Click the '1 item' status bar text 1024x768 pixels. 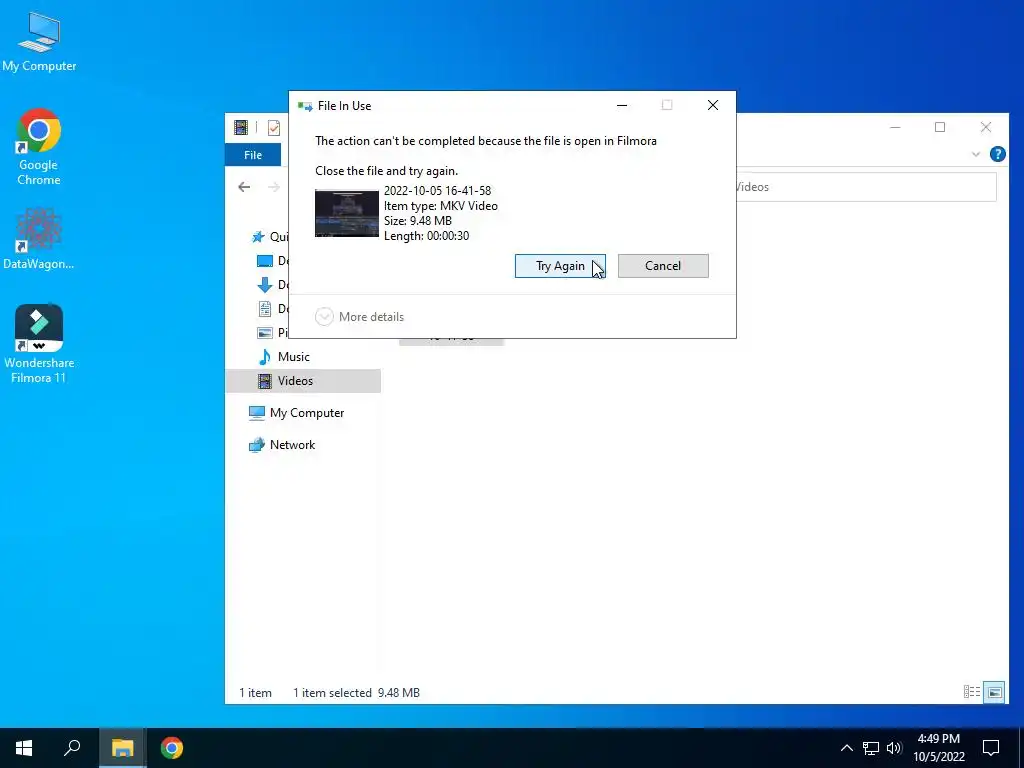[x=255, y=693]
